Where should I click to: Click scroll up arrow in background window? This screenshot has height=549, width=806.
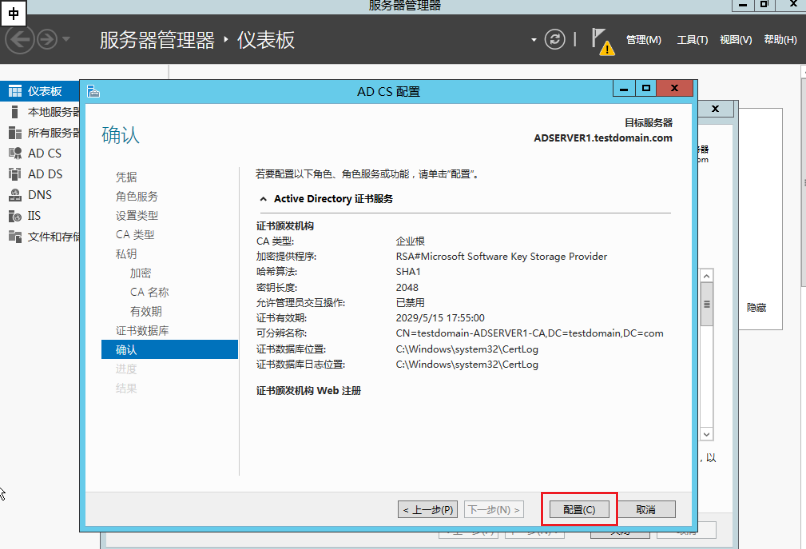(x=707, y=276)
